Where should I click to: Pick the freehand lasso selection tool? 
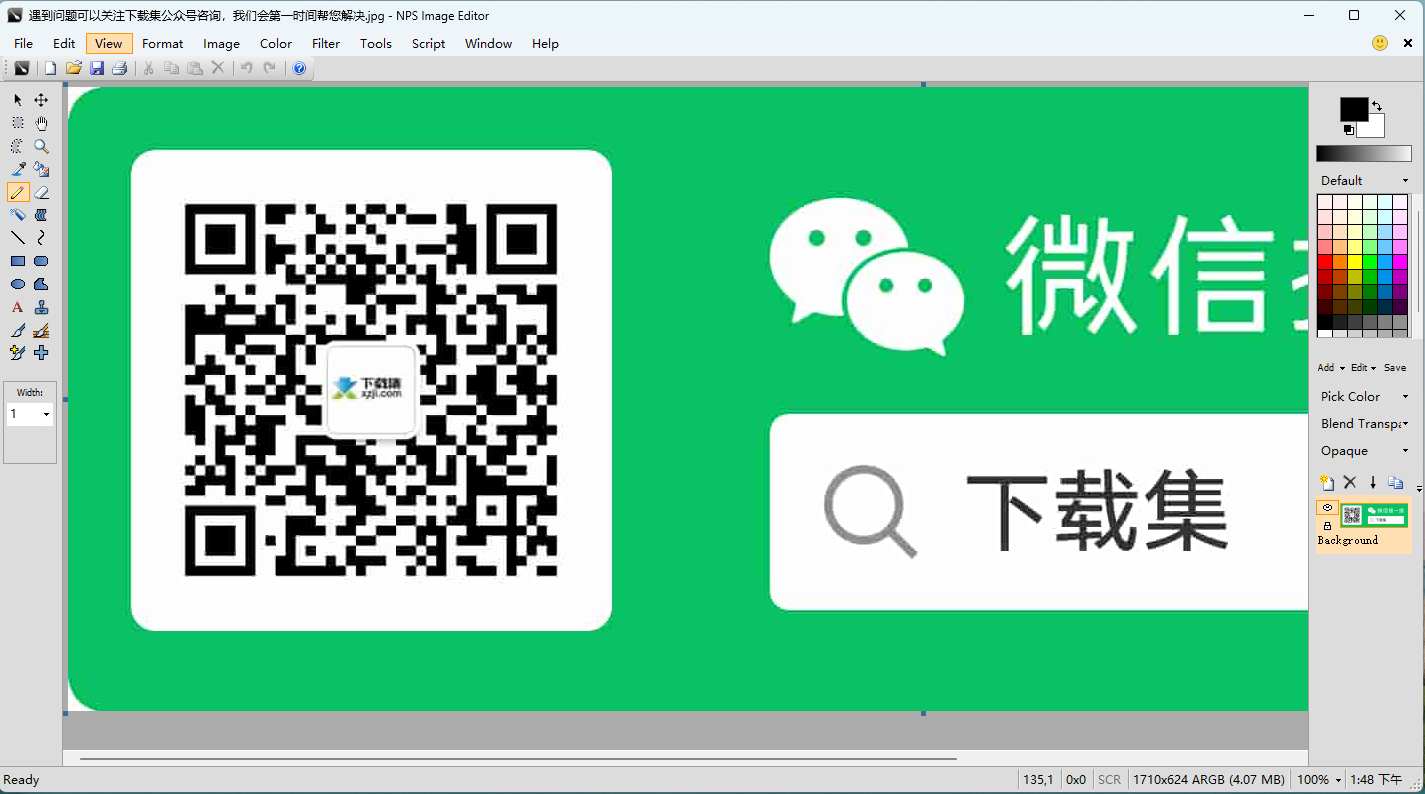tap(18, 146)
